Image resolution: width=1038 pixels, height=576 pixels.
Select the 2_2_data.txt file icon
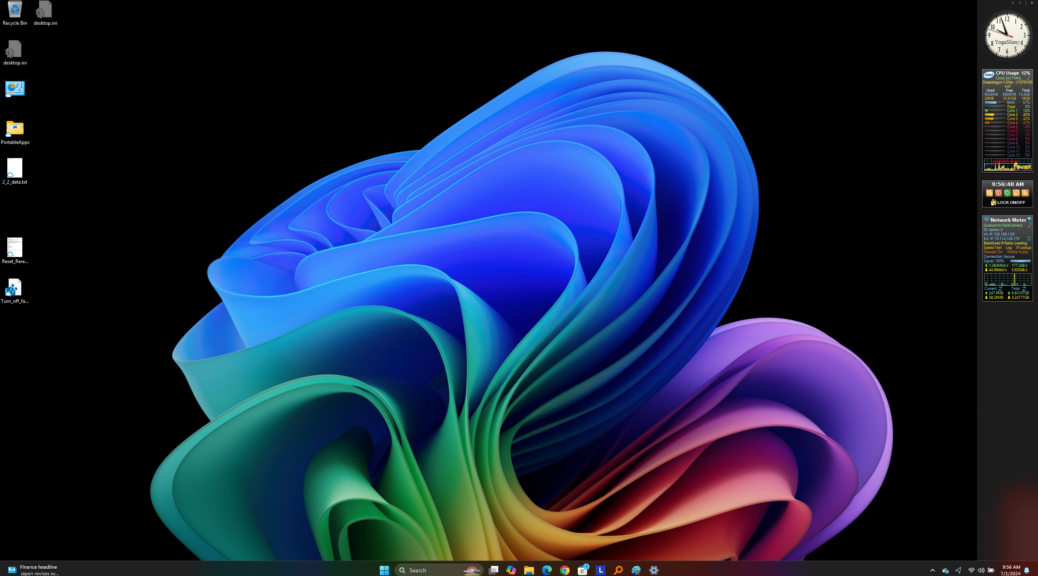click(x=15, y=172)
